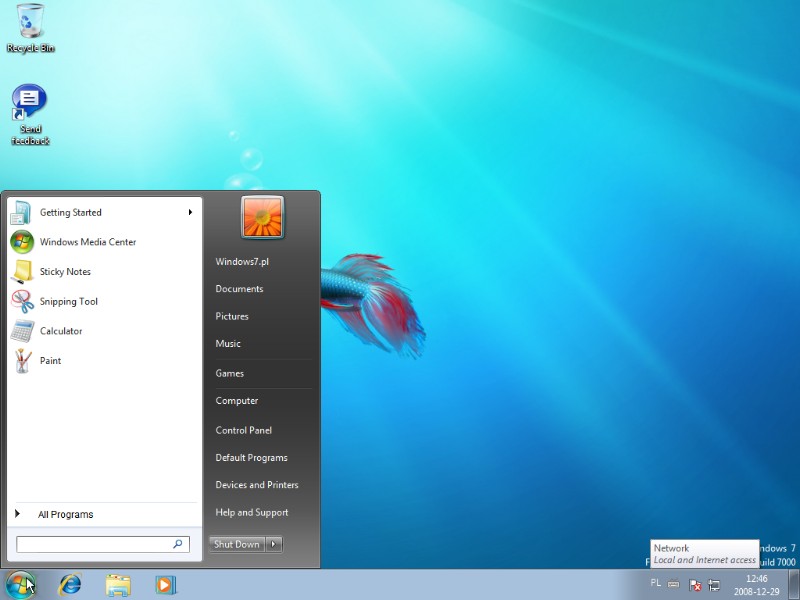Image resolution: width=800 pixels, height=600 pixels.
Task: Open Documents from the Start menu
Action: pos(239,289)
